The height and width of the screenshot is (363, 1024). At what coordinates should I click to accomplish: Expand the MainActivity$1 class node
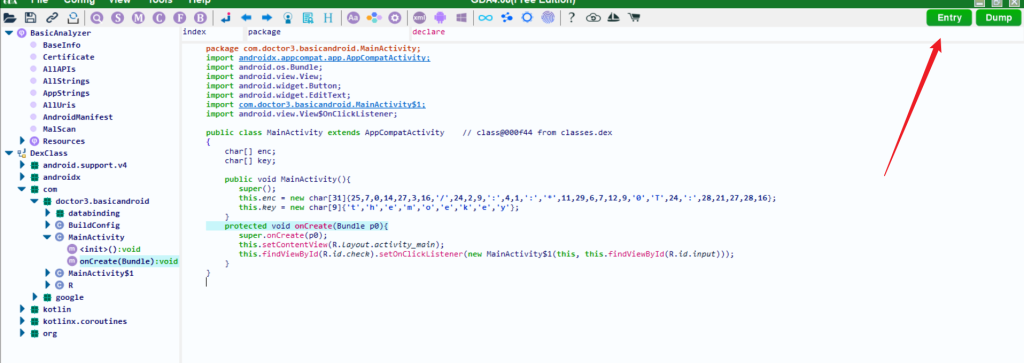pos(47,273)
